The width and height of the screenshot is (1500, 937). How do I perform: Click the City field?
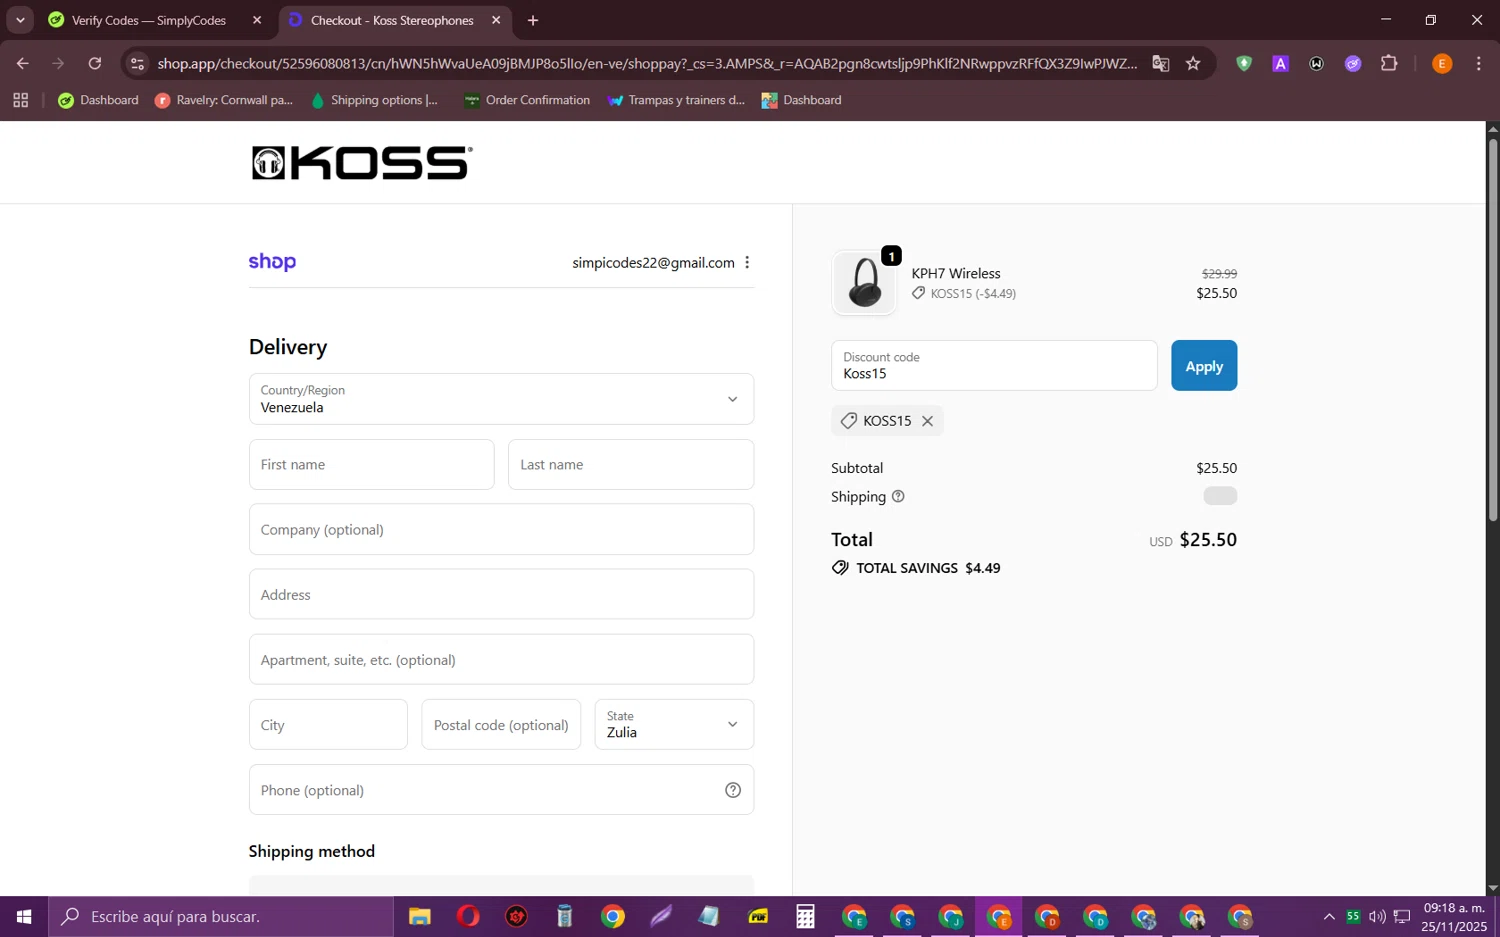click(328, 725)
